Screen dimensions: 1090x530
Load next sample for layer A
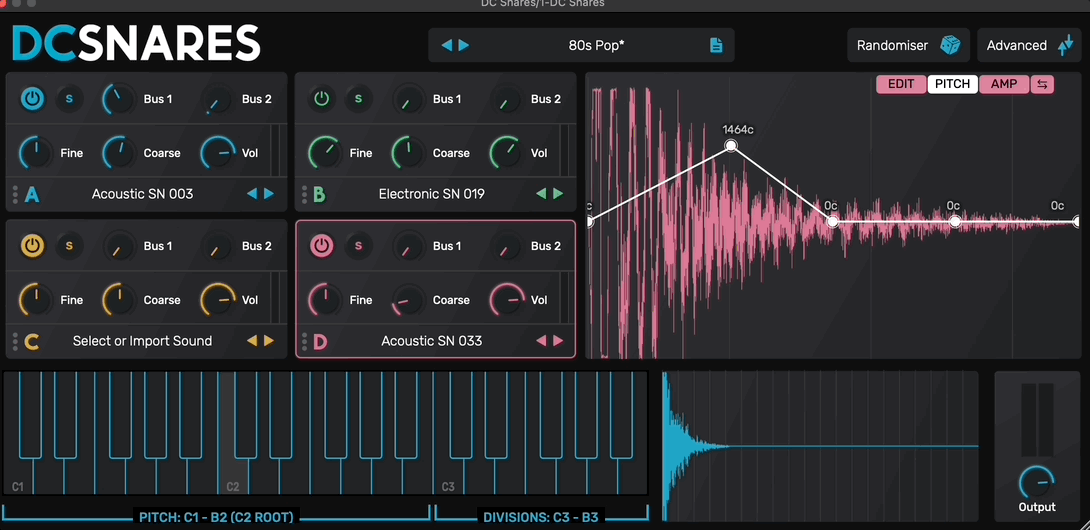click(x=268, y=194)
